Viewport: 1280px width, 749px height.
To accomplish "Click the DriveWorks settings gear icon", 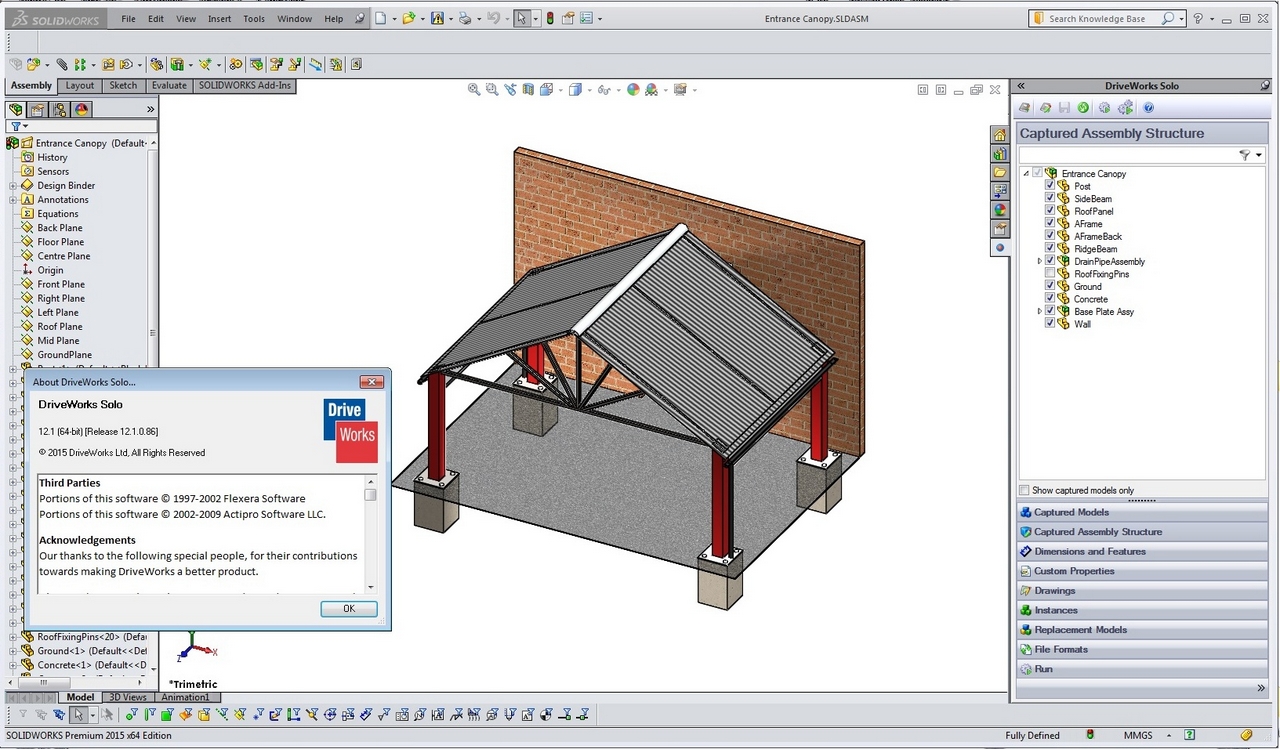I will click(1104, 107).
